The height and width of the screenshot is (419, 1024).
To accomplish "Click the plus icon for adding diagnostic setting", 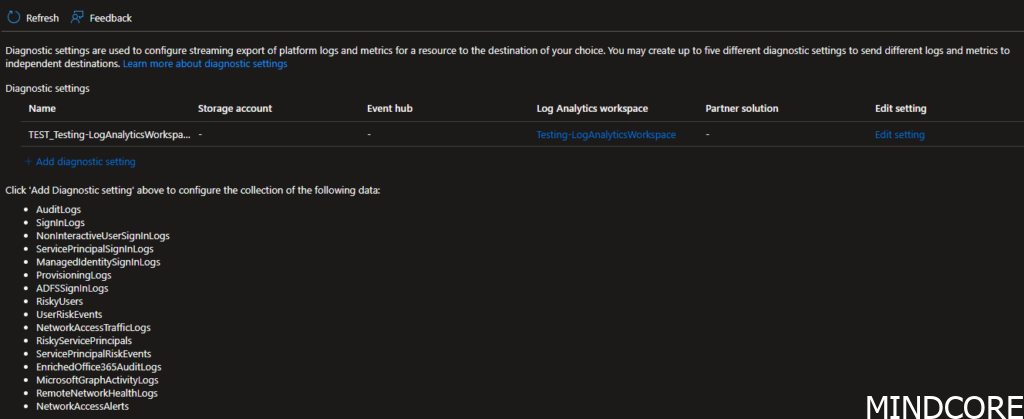I will [28, 161].
